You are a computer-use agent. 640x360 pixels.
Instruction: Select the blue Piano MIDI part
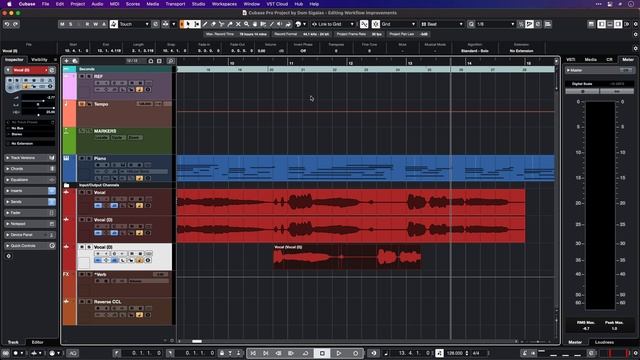coord(365,168)
